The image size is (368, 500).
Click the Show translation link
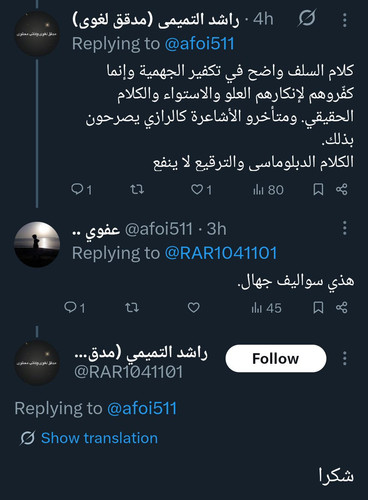click(x=99, y=438)
